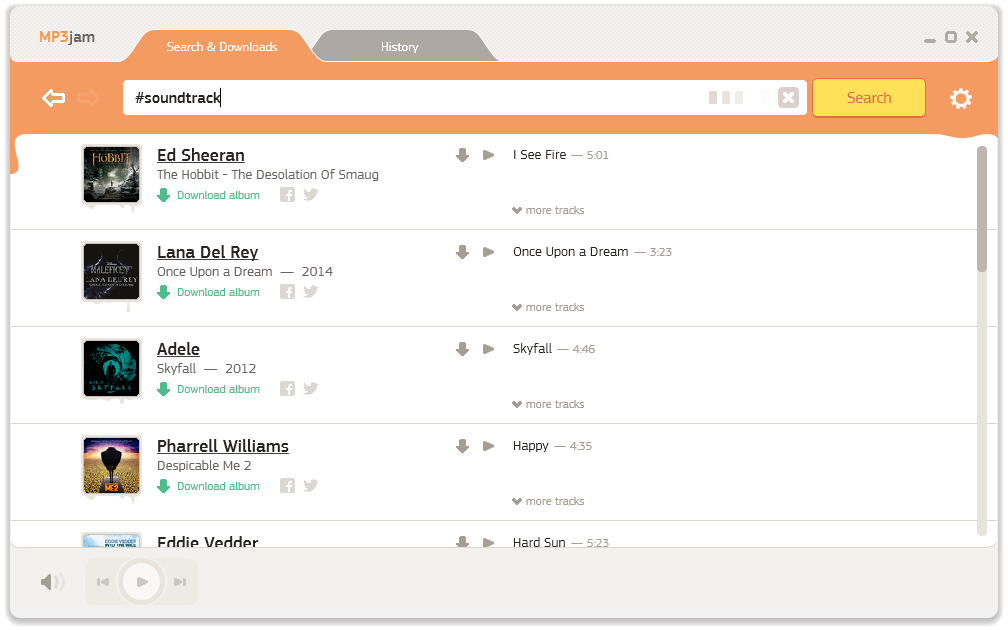
Task: Download the Once Upon a Dream track
Action: click(462, 252)
